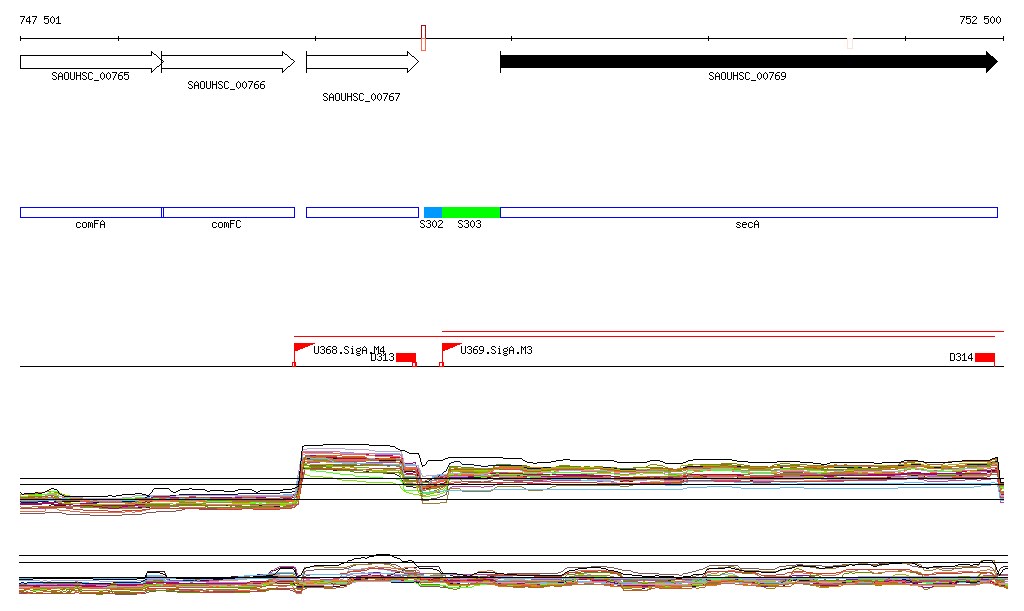Select the comFA annotation box
1024x611 pixels.
click(90, 212)
